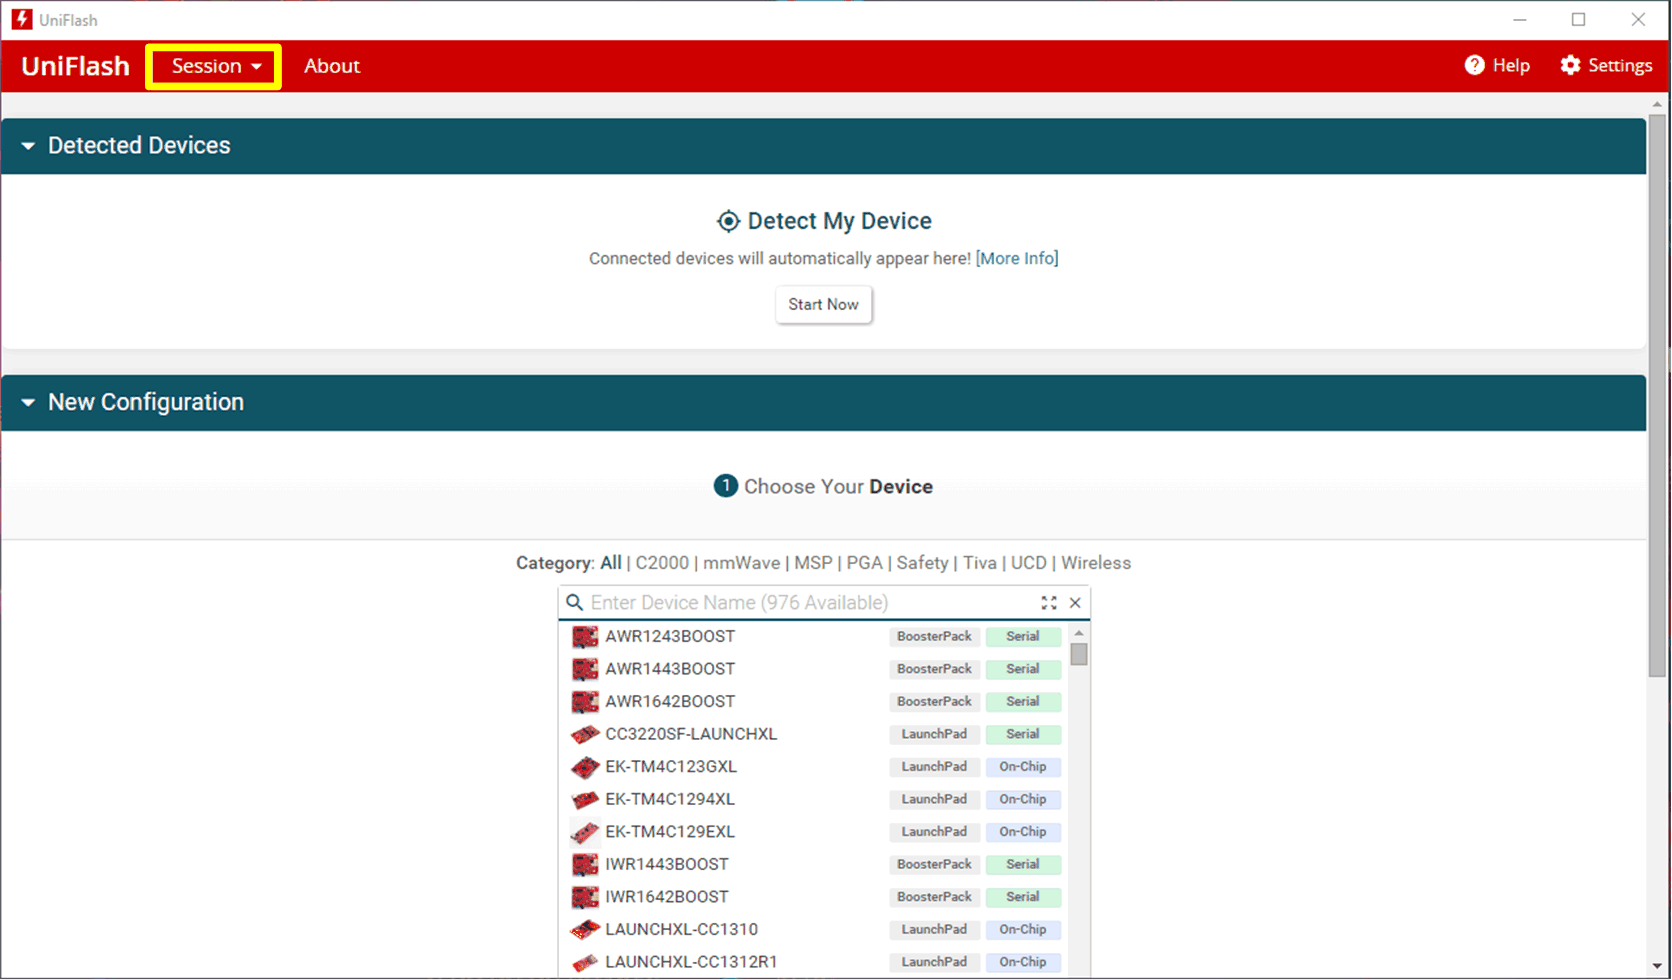The height and width of the screenshot is (980, 1672).
Task: Select EK-TM4C1294XL from the device list
Action: [670, 799]
